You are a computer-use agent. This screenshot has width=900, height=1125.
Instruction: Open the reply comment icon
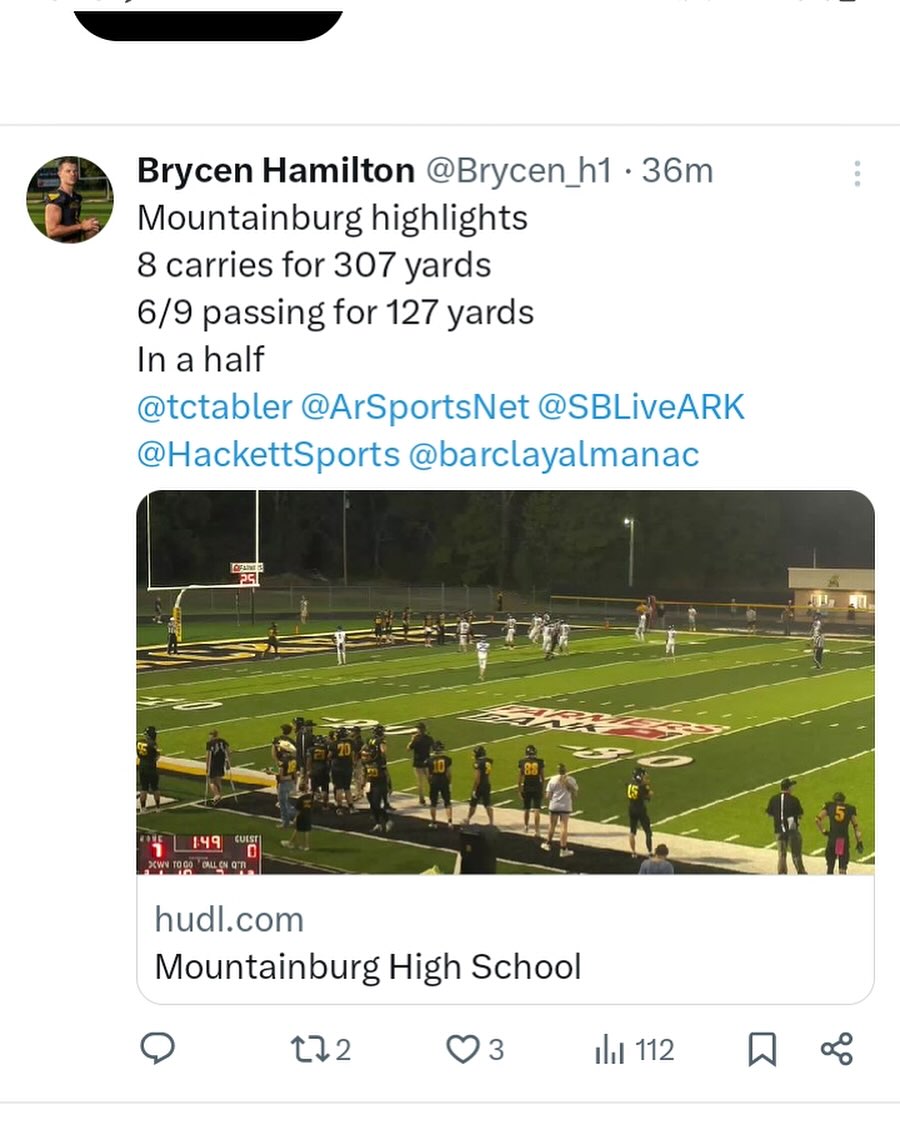157,1048
